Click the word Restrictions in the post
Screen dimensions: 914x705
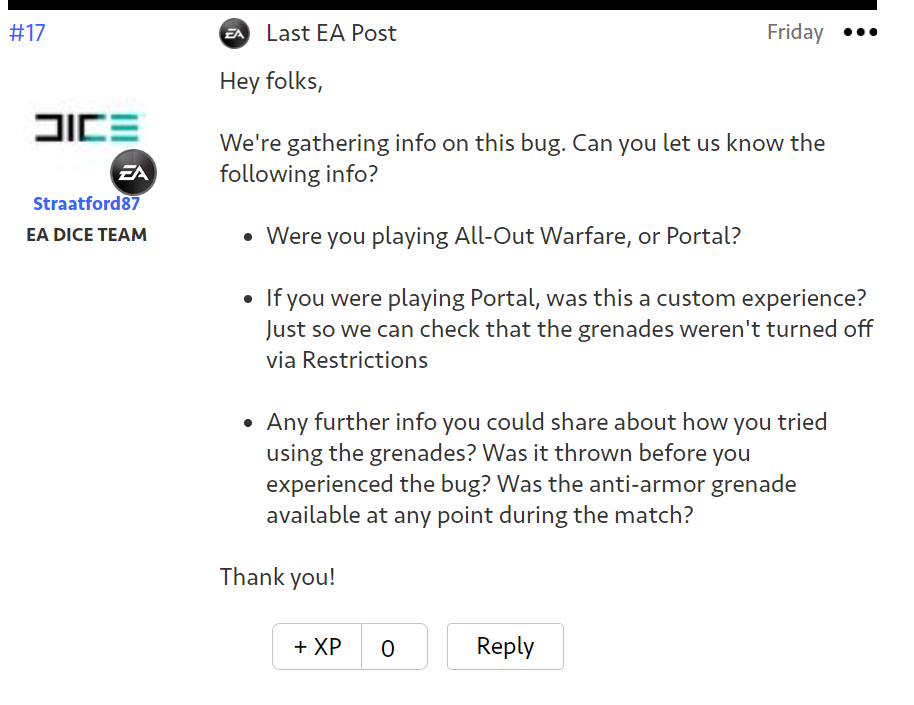coord(365,360)
